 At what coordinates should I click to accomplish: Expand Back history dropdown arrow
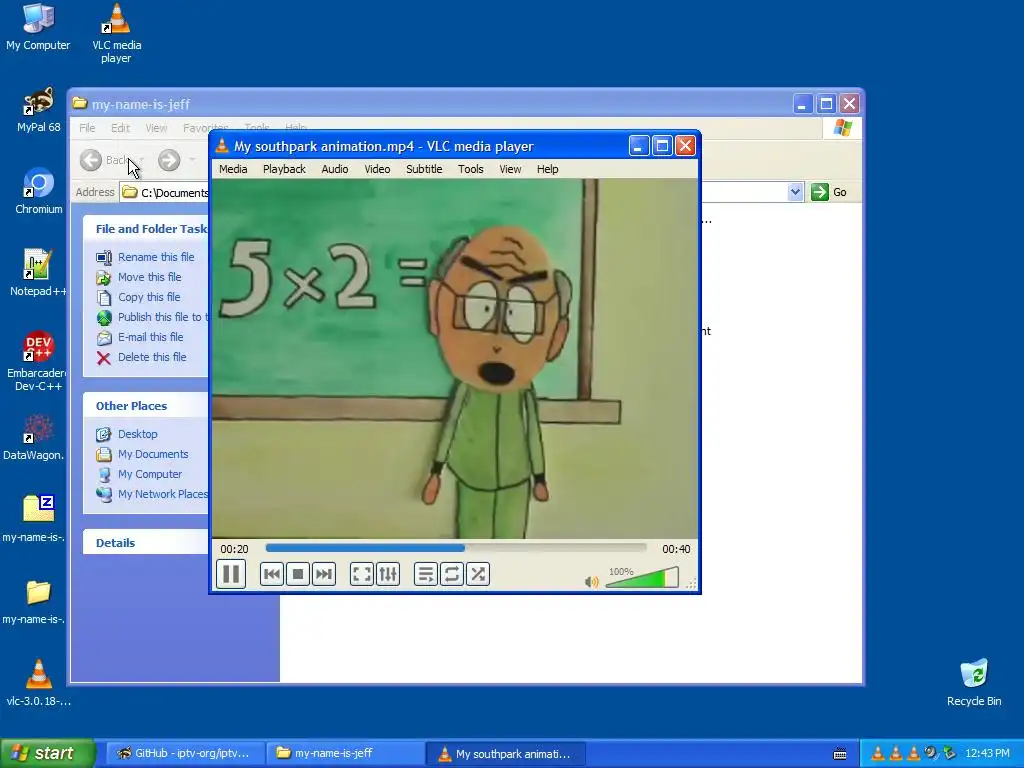141,160
